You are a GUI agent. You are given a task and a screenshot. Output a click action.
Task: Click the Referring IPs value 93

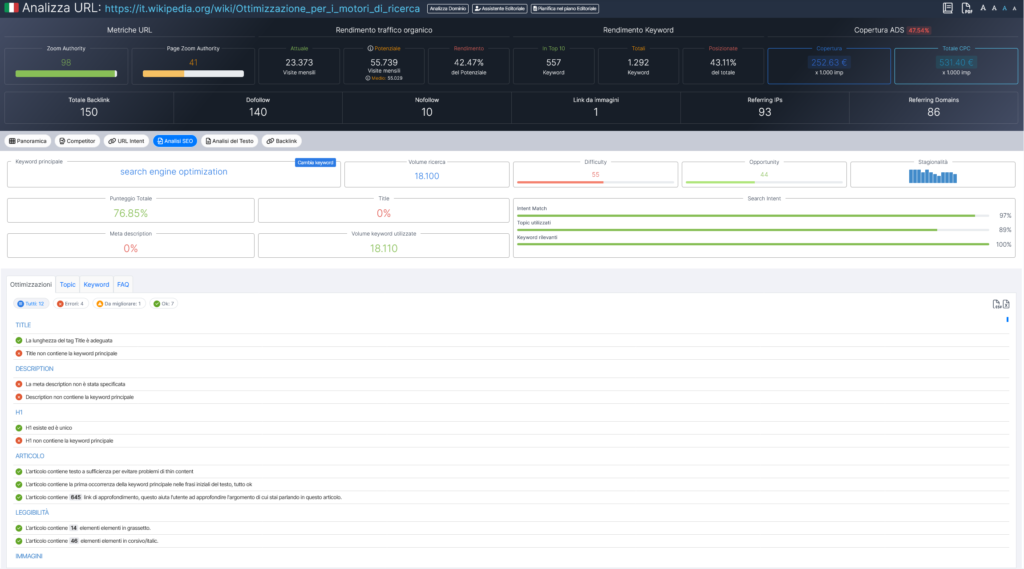coord(765,112)
